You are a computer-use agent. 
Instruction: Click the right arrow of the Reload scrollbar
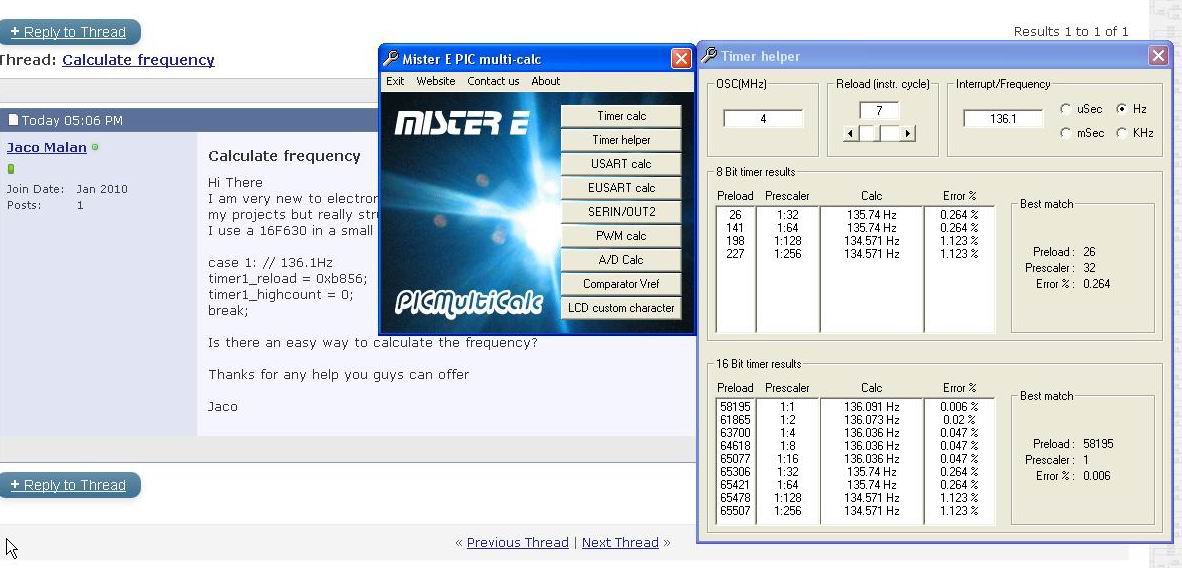pyautogui.click(x=908, y=134)
